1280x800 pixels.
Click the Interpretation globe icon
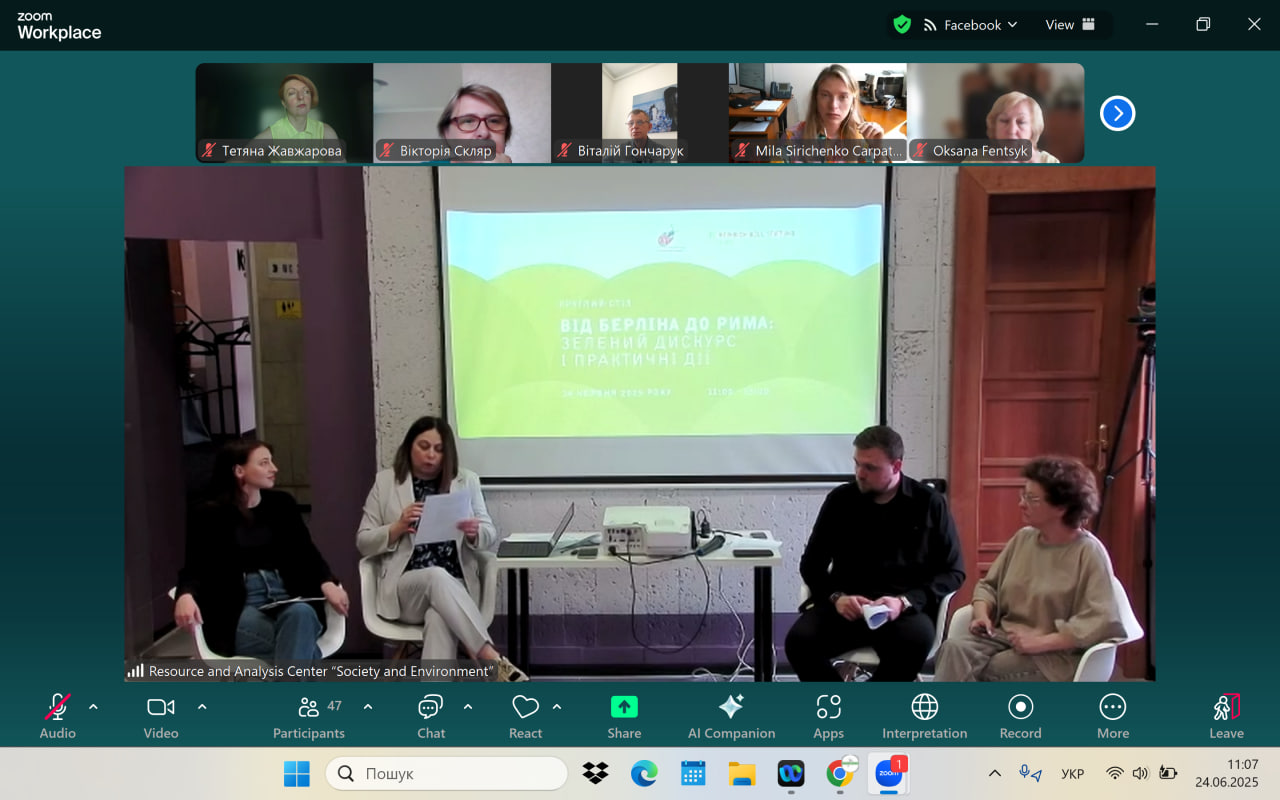pos(924,708)
